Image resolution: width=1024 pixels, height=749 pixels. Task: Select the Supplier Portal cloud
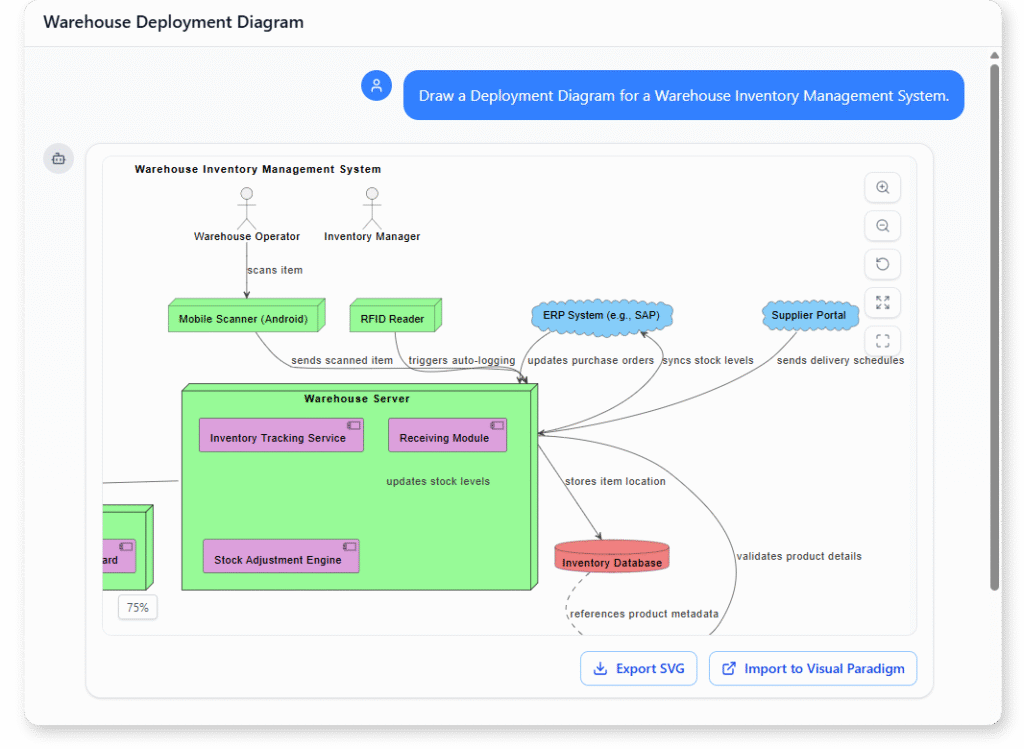click(x=810, y=315)
